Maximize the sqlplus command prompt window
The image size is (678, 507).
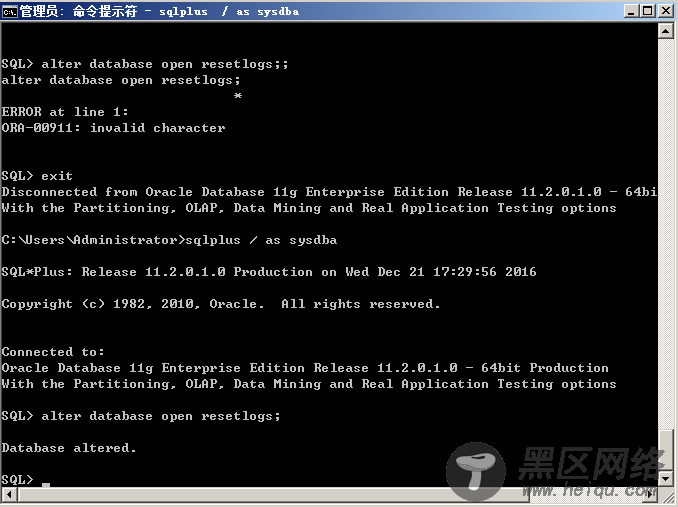click(648, 11)
